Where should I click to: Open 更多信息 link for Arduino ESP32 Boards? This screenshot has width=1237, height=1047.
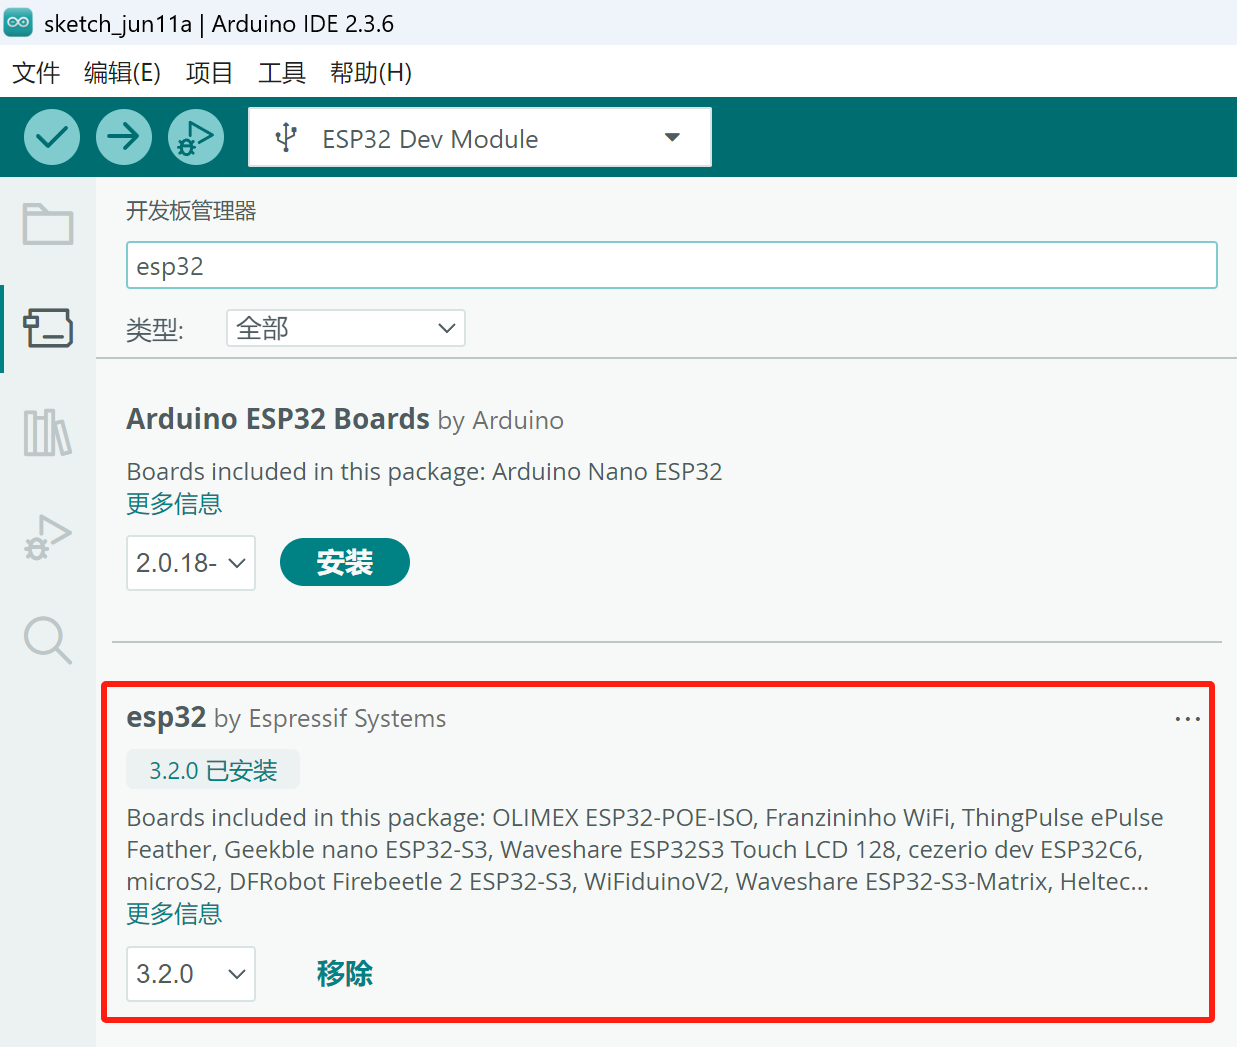[x=174, y=504]
